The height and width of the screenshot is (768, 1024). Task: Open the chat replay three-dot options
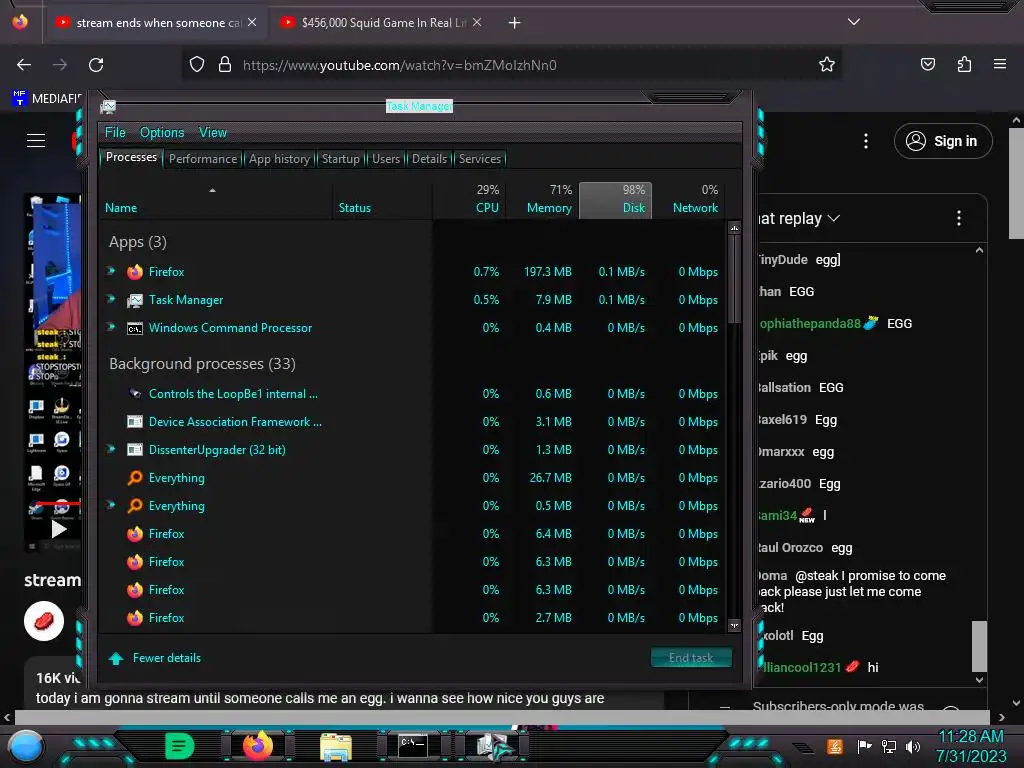pos(959,218)
